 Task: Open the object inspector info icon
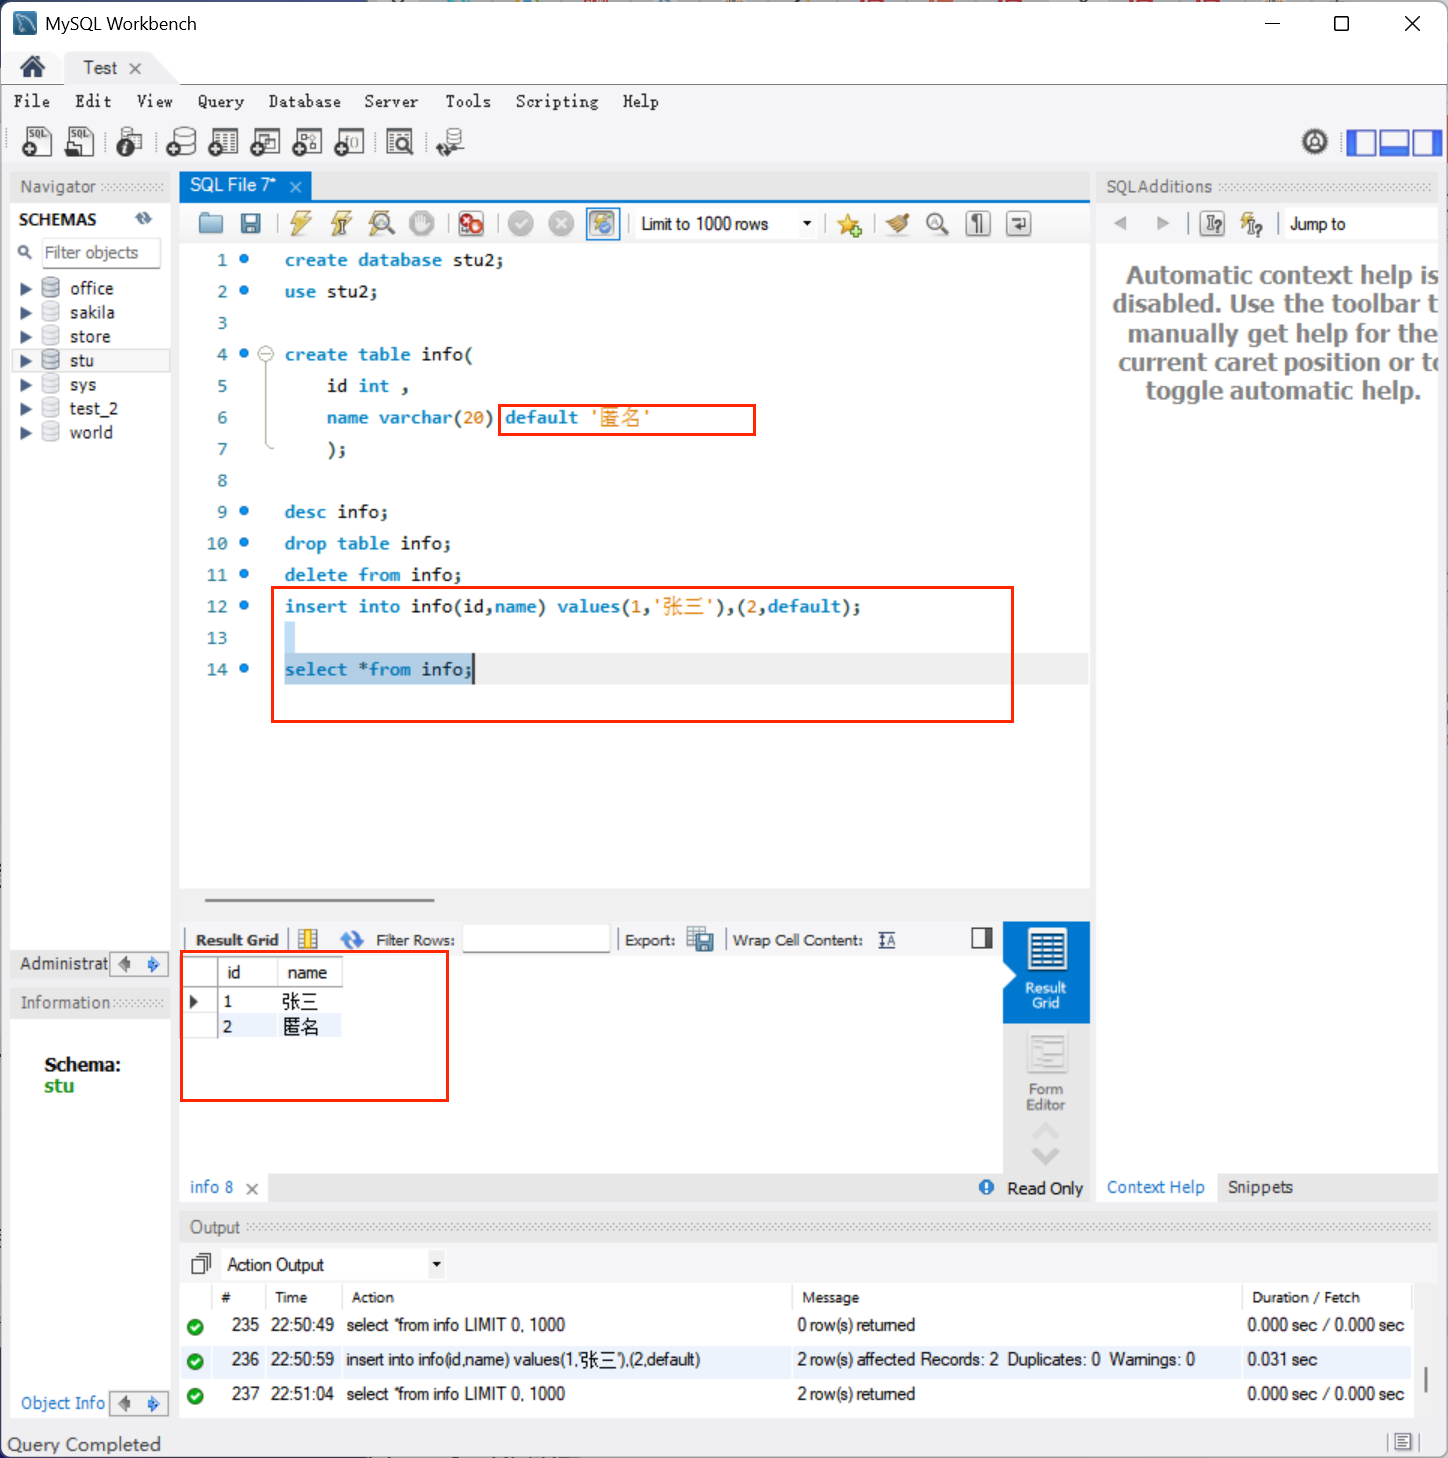pos(129,142)
